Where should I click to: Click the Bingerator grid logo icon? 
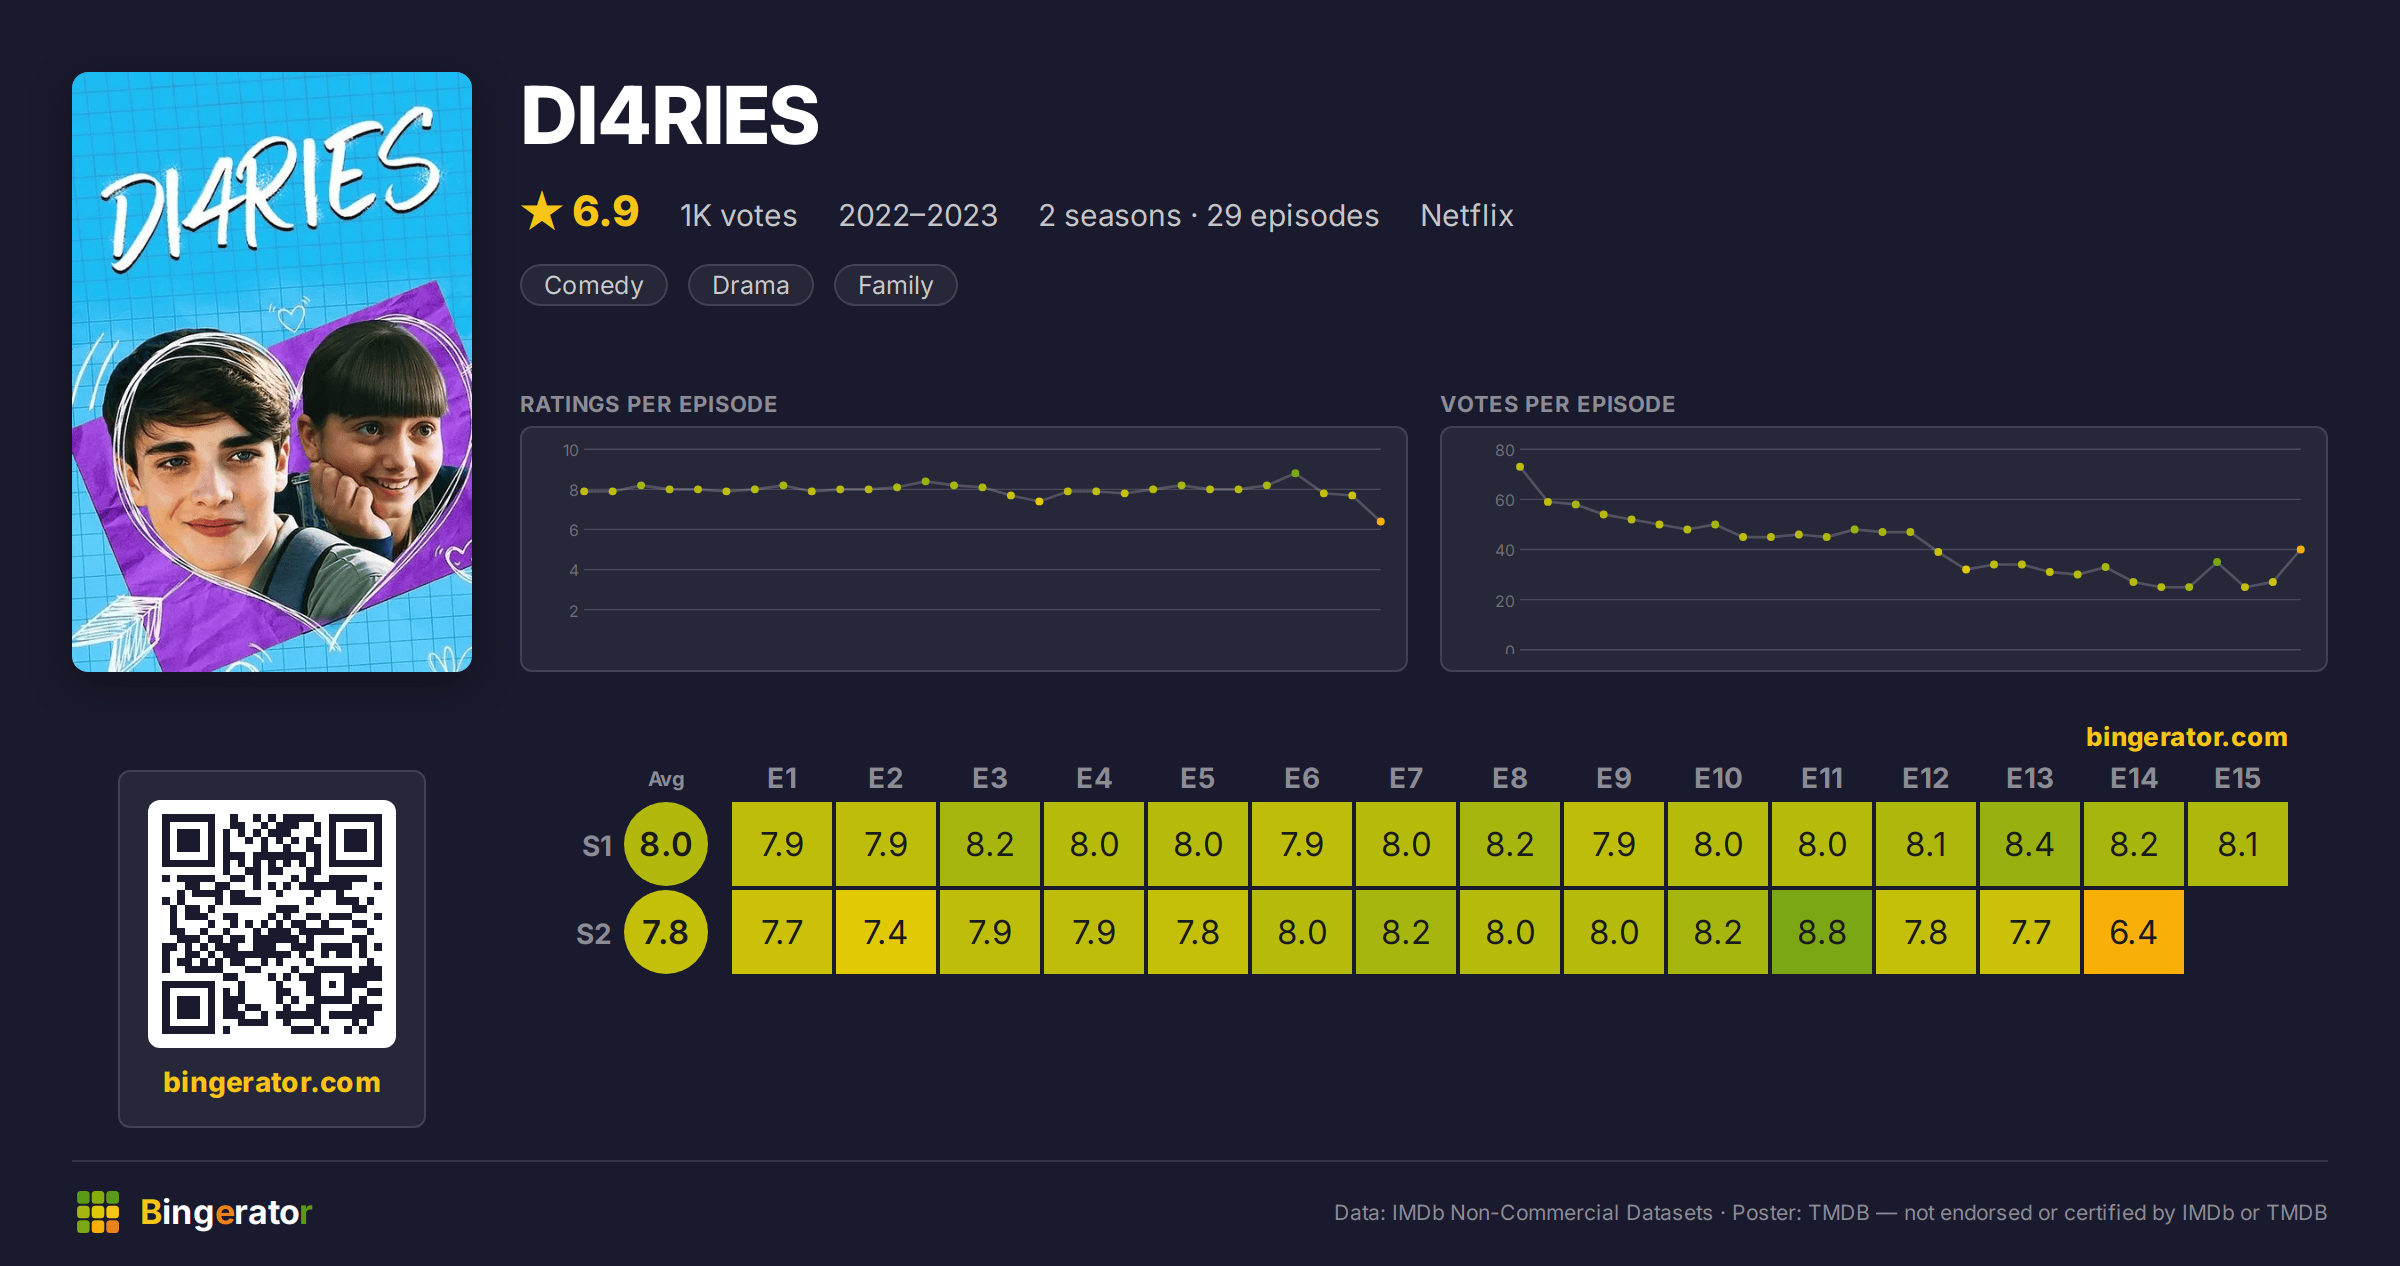(x=98, y=1212)
